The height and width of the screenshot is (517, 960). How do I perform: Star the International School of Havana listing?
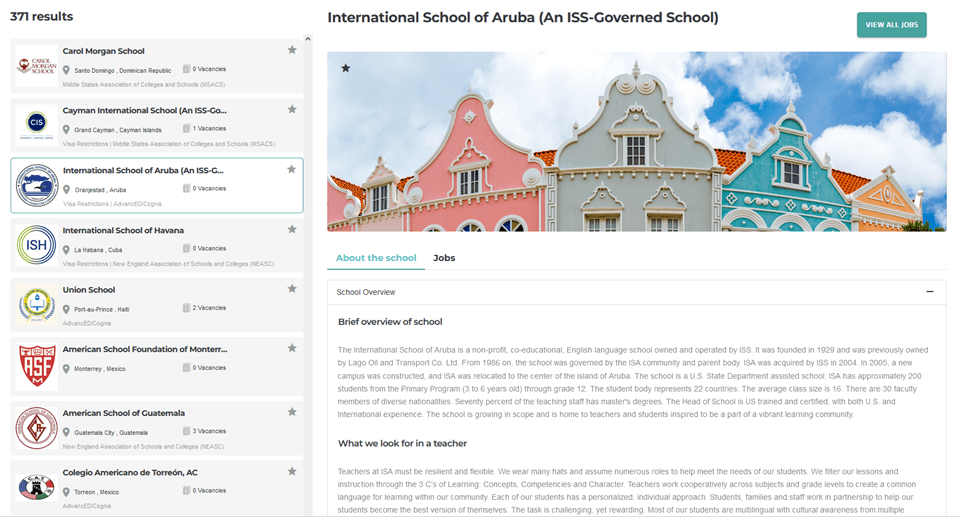(292, 230)
